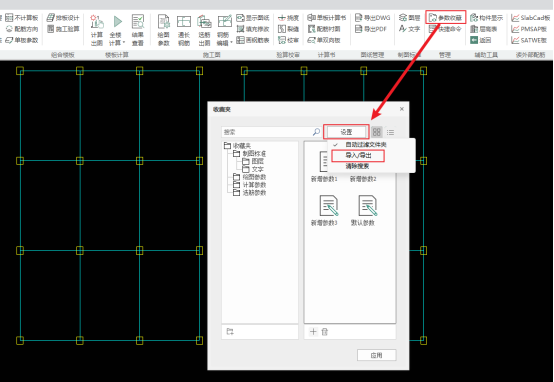Click the add plus icon below parameter list

(313, 331)
